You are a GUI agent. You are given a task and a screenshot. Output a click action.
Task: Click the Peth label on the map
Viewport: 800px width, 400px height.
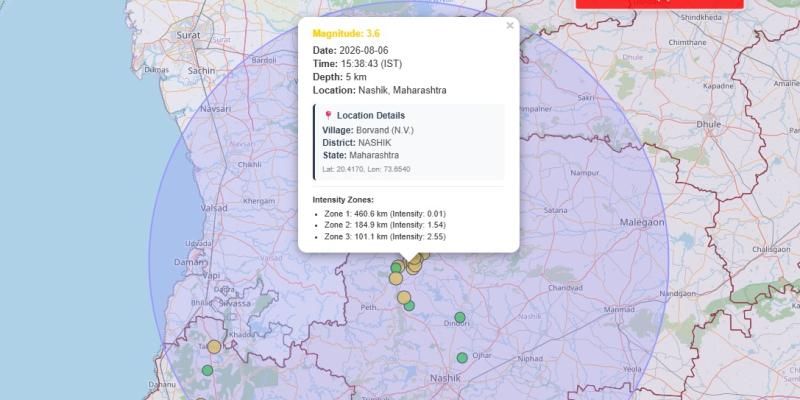[368, 308]
